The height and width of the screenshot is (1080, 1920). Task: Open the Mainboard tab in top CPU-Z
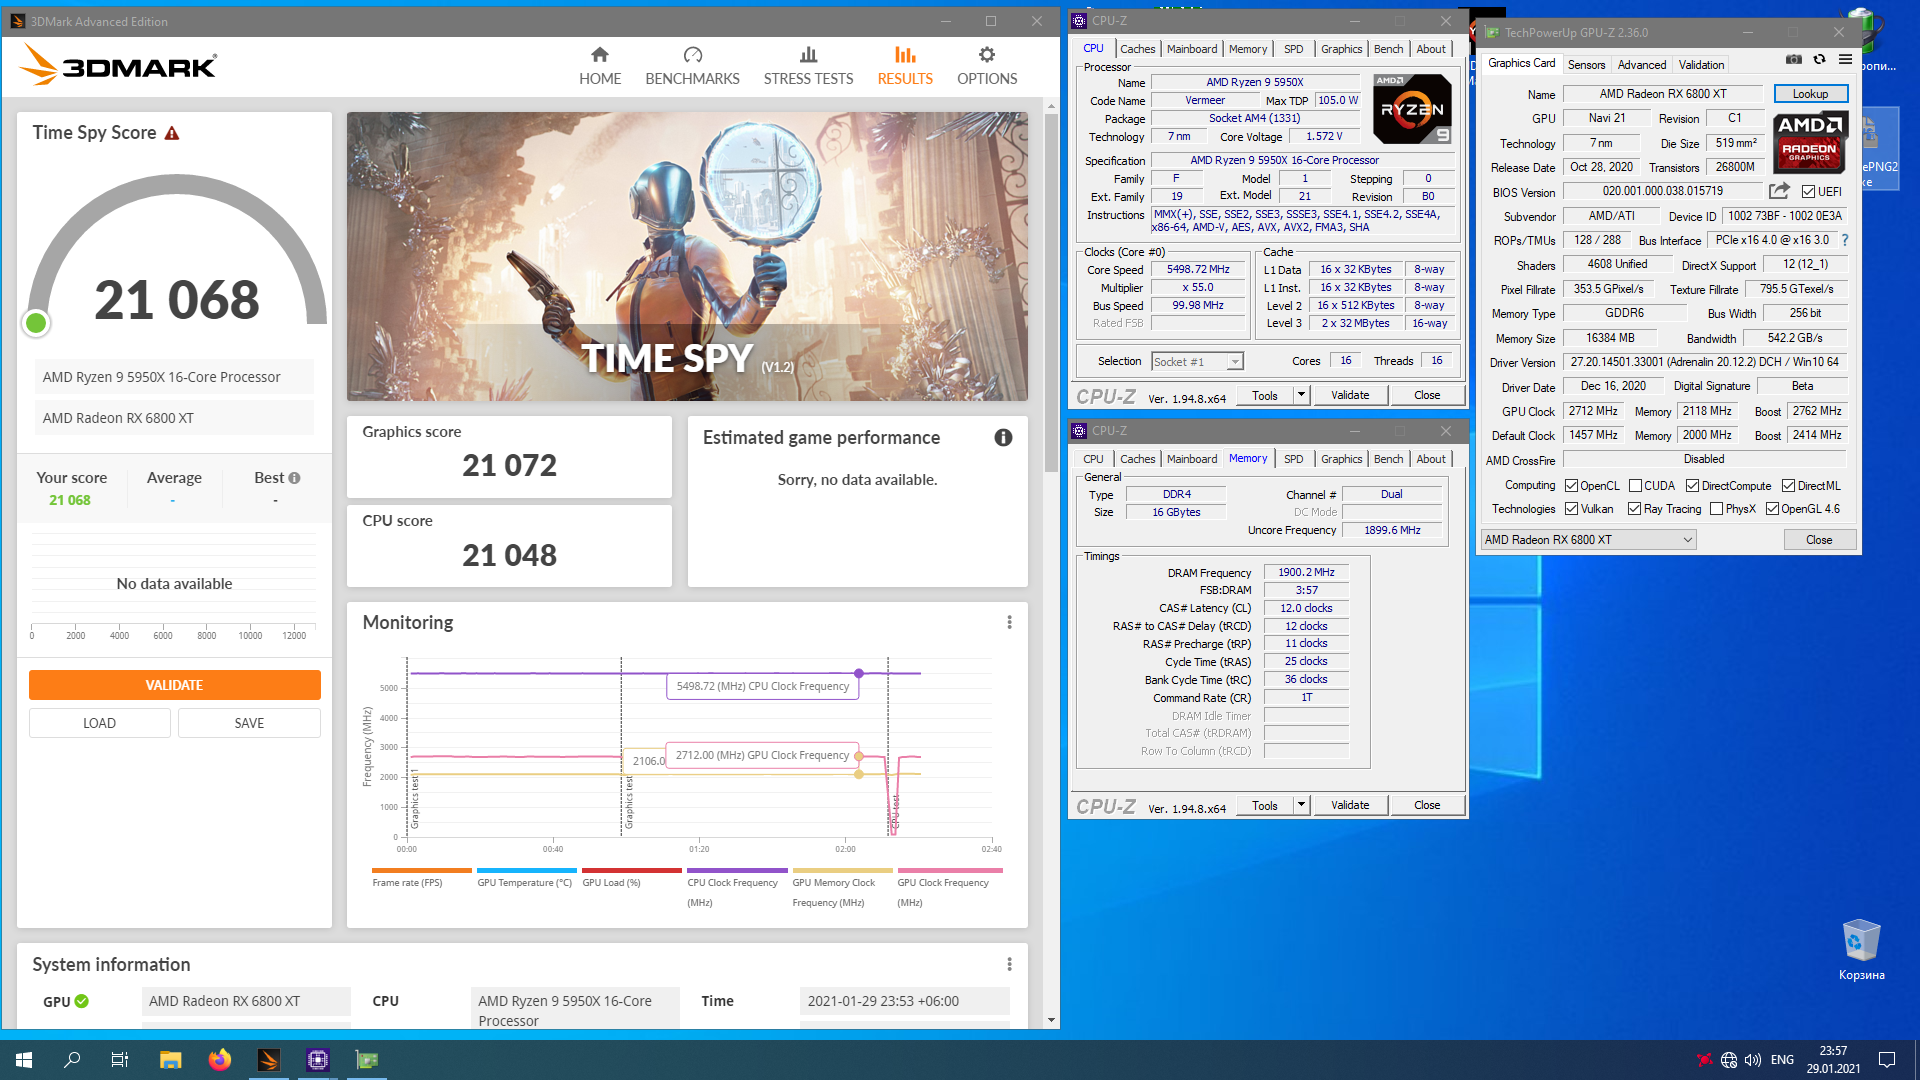[x=1191, y=49]
